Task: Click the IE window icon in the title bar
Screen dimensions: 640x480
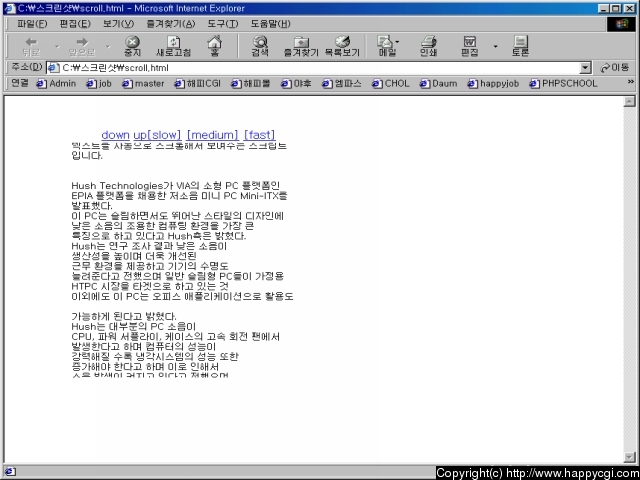Action: pos(10,8)
